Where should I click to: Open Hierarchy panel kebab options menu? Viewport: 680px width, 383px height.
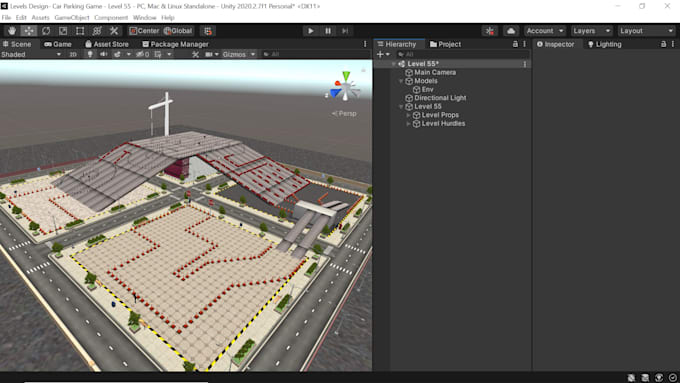[x=524, y=44]
